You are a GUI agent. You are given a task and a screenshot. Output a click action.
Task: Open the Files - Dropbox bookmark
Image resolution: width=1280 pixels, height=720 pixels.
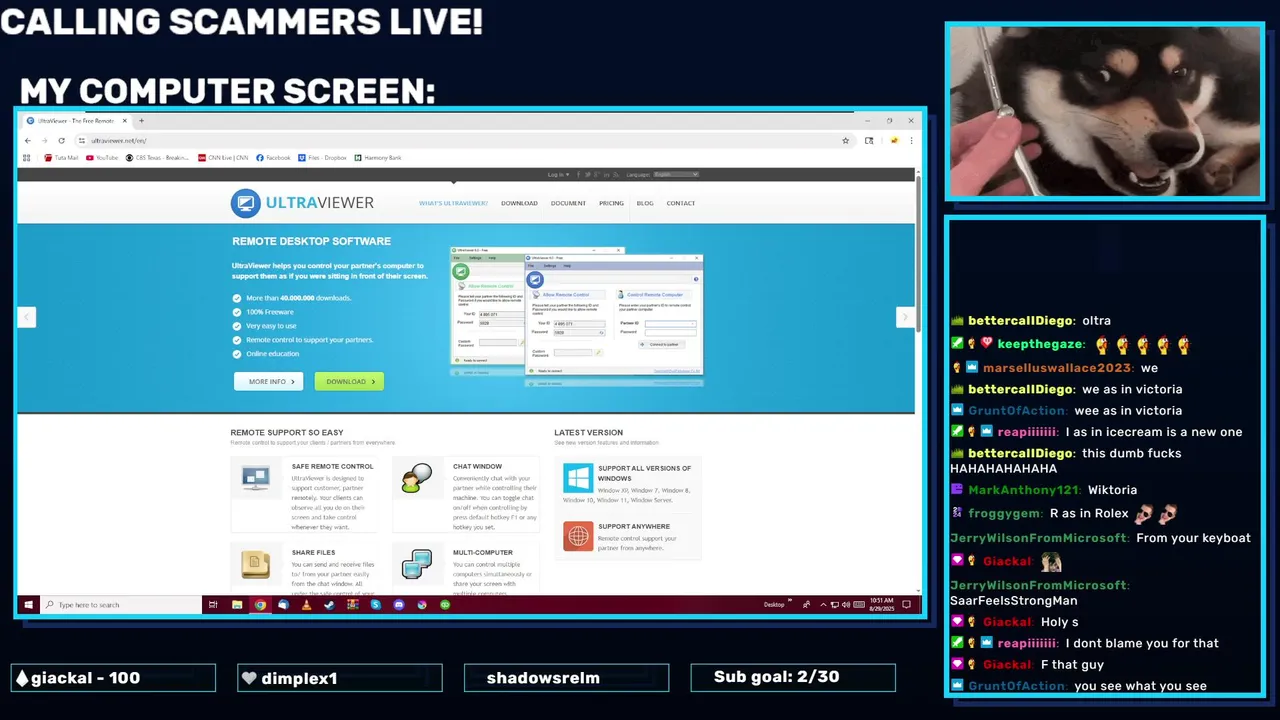coord(322,158)
